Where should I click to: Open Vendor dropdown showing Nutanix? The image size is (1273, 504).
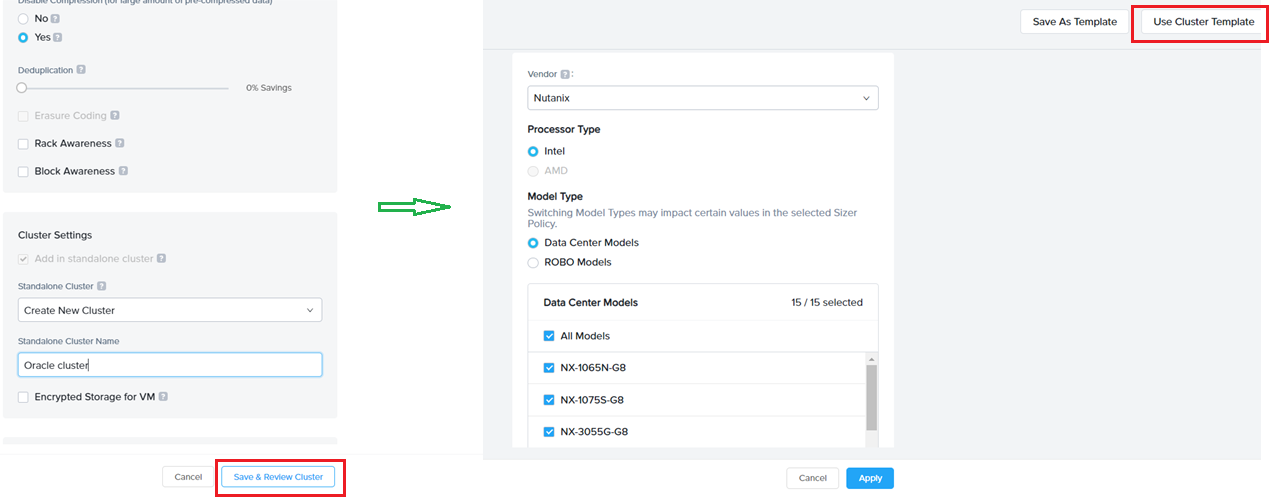(703, 98)
